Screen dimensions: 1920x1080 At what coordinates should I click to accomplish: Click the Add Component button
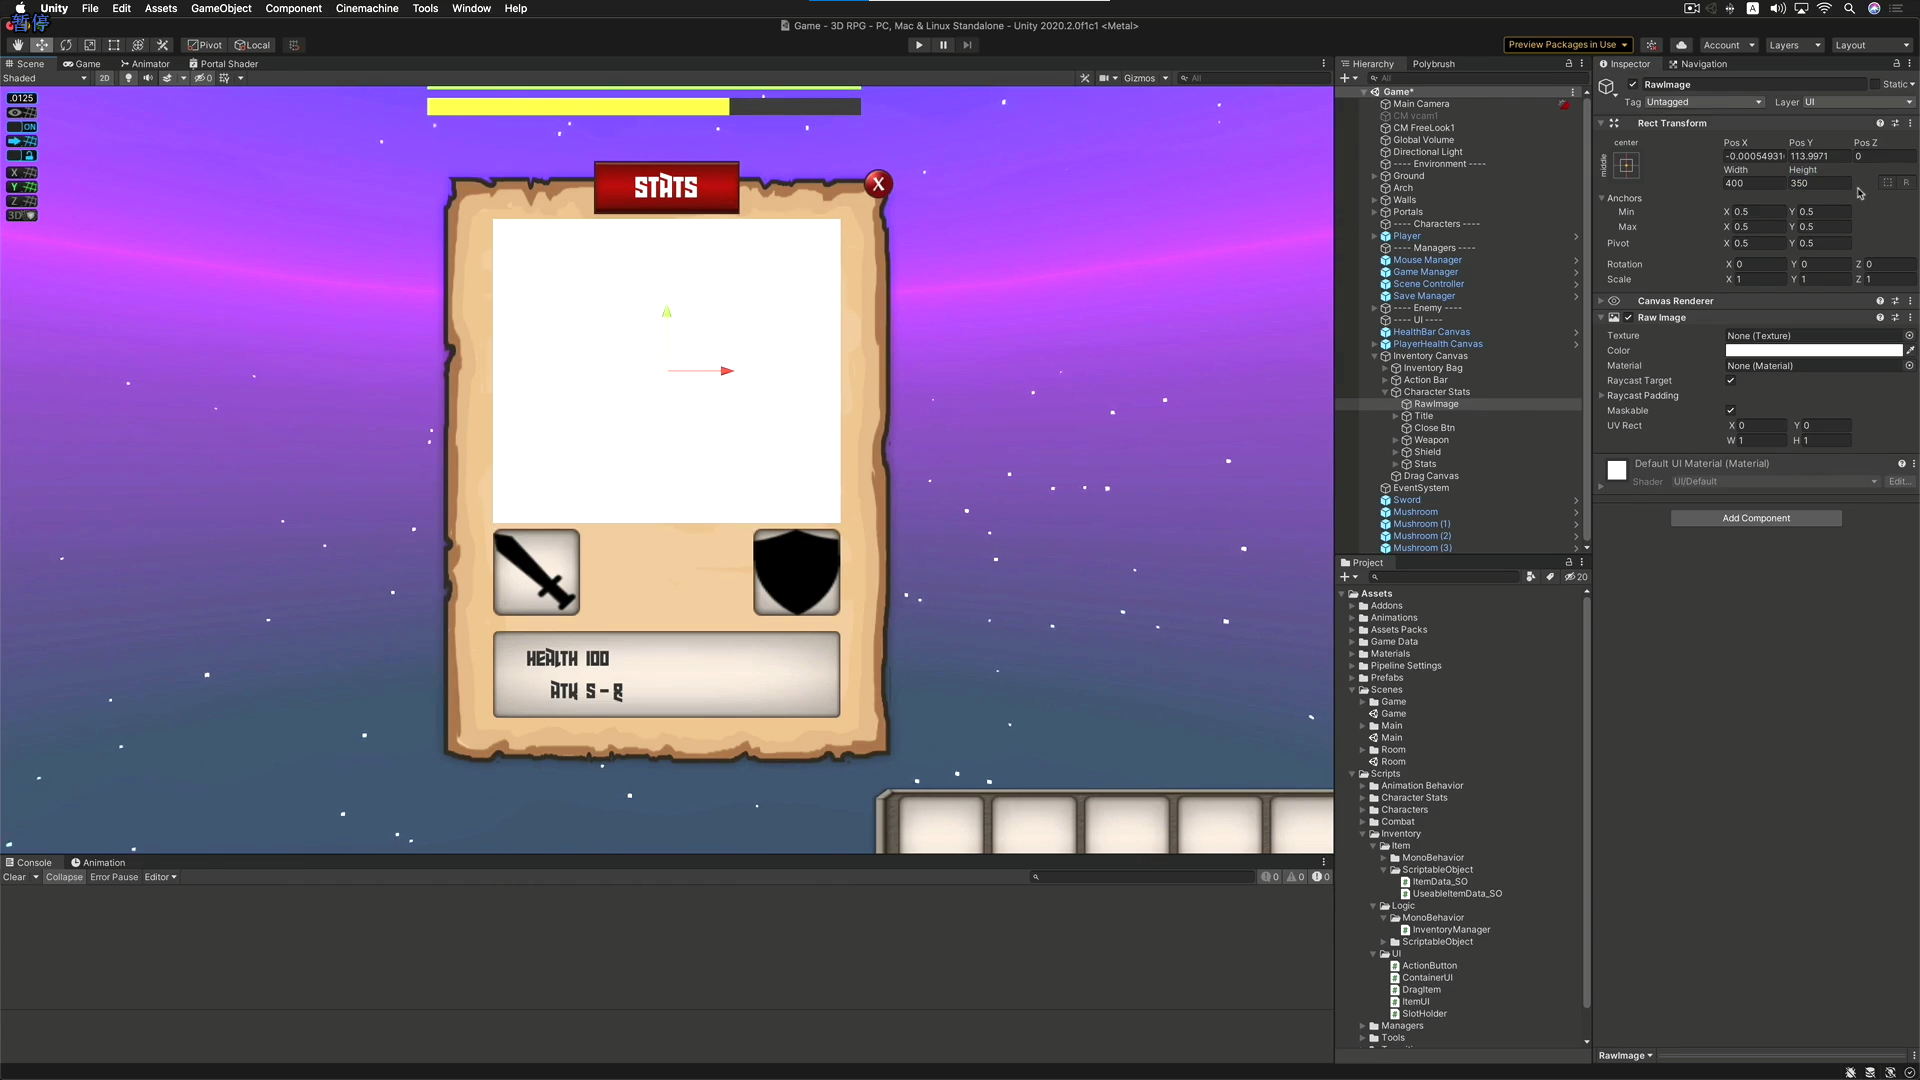pyautogui.click(x=1755, y=518)
